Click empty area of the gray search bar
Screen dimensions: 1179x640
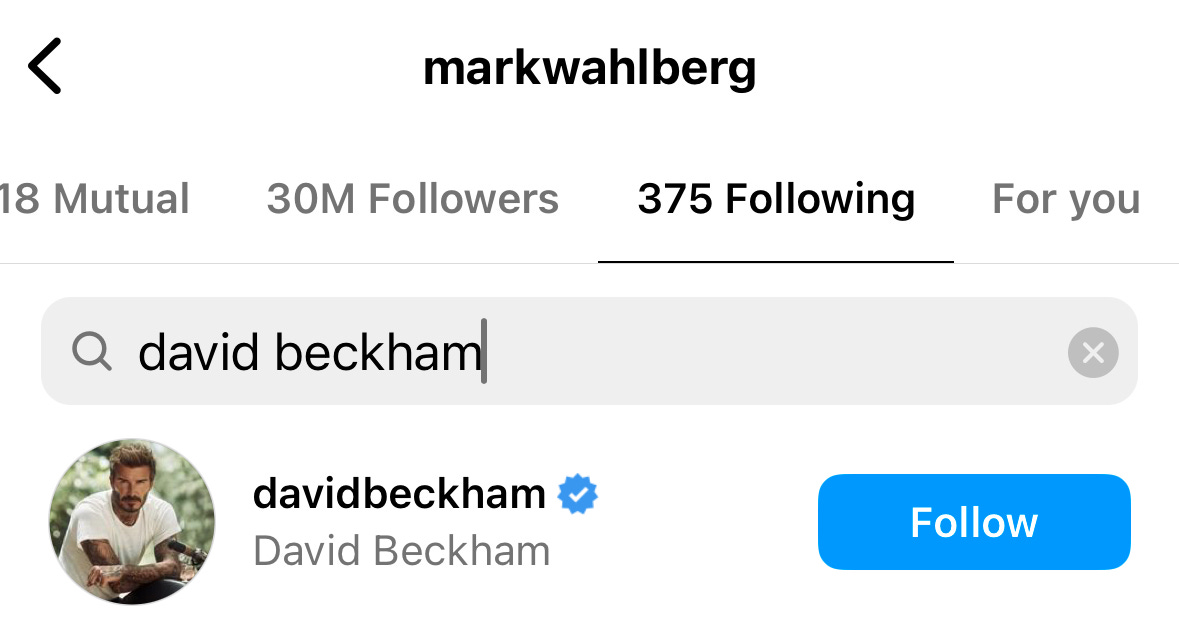774,351
